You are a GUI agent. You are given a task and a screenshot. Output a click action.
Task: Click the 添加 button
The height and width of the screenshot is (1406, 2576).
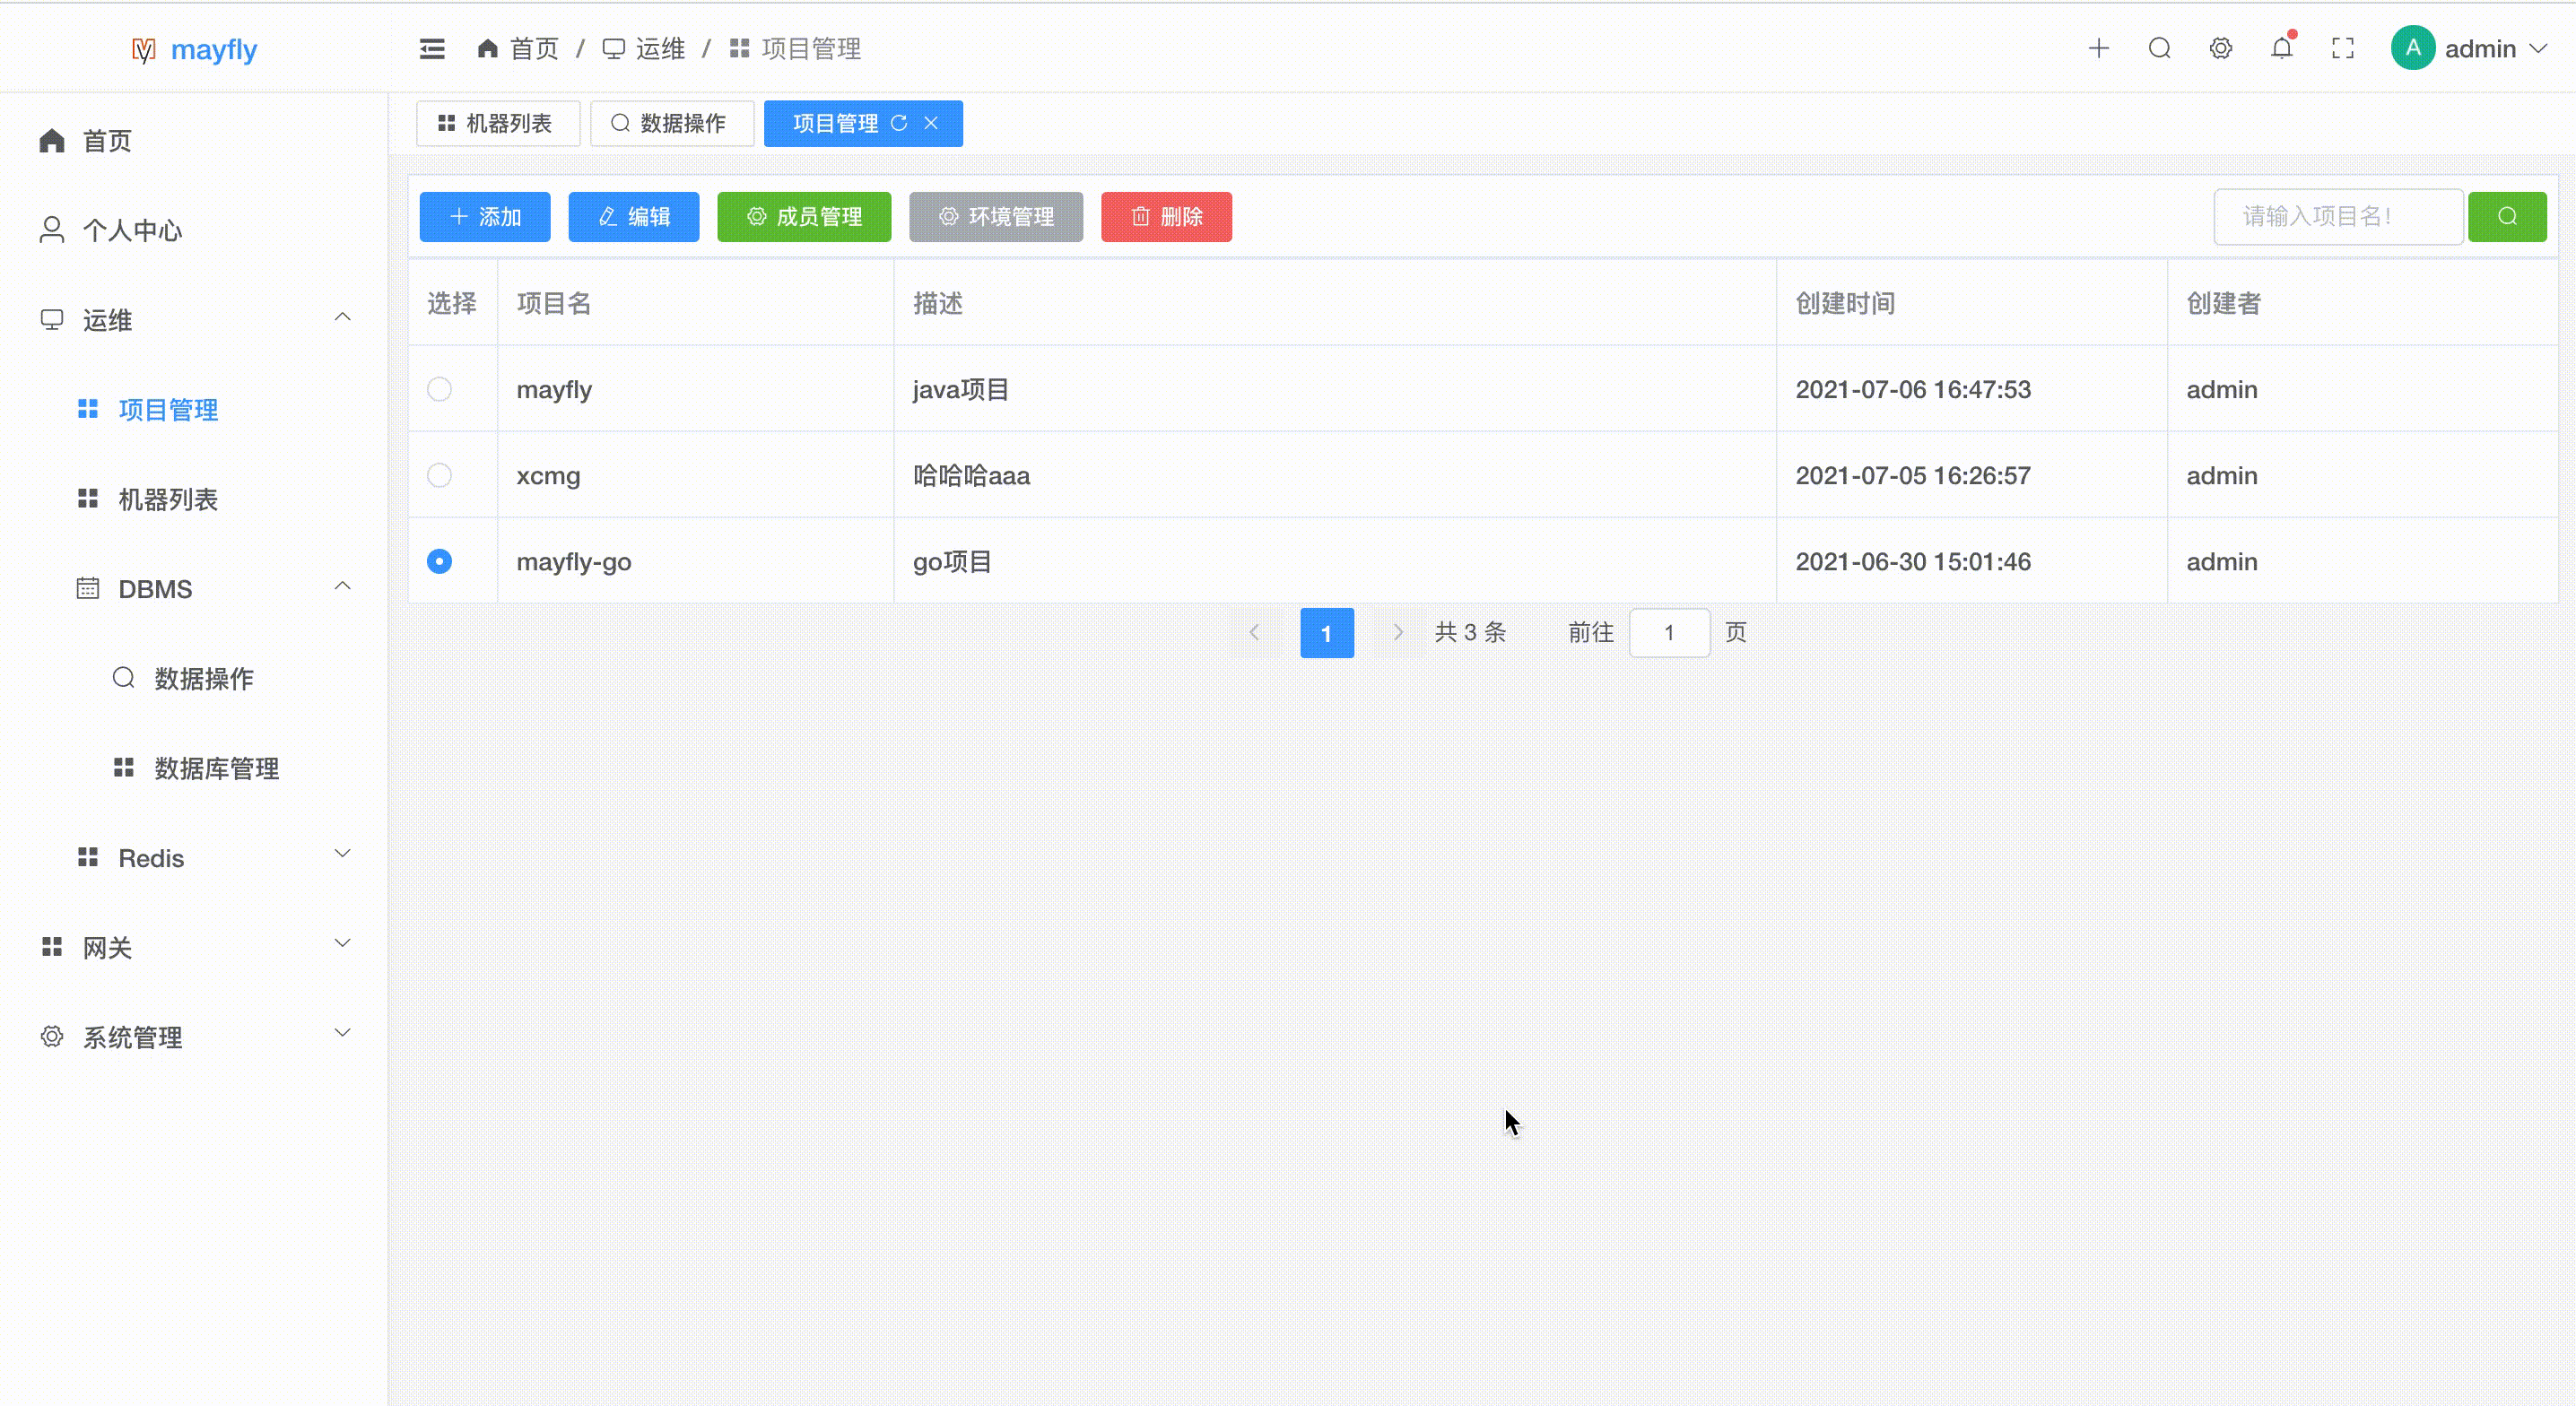(484, 217)
